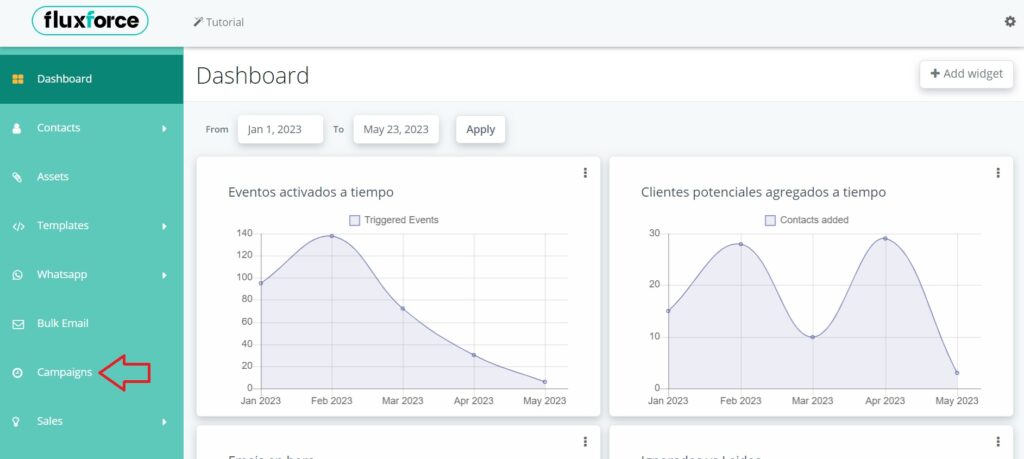The width and height of the screenshot is (1024, 459).
Task: Click the Templates code icon
Action: 18,226
